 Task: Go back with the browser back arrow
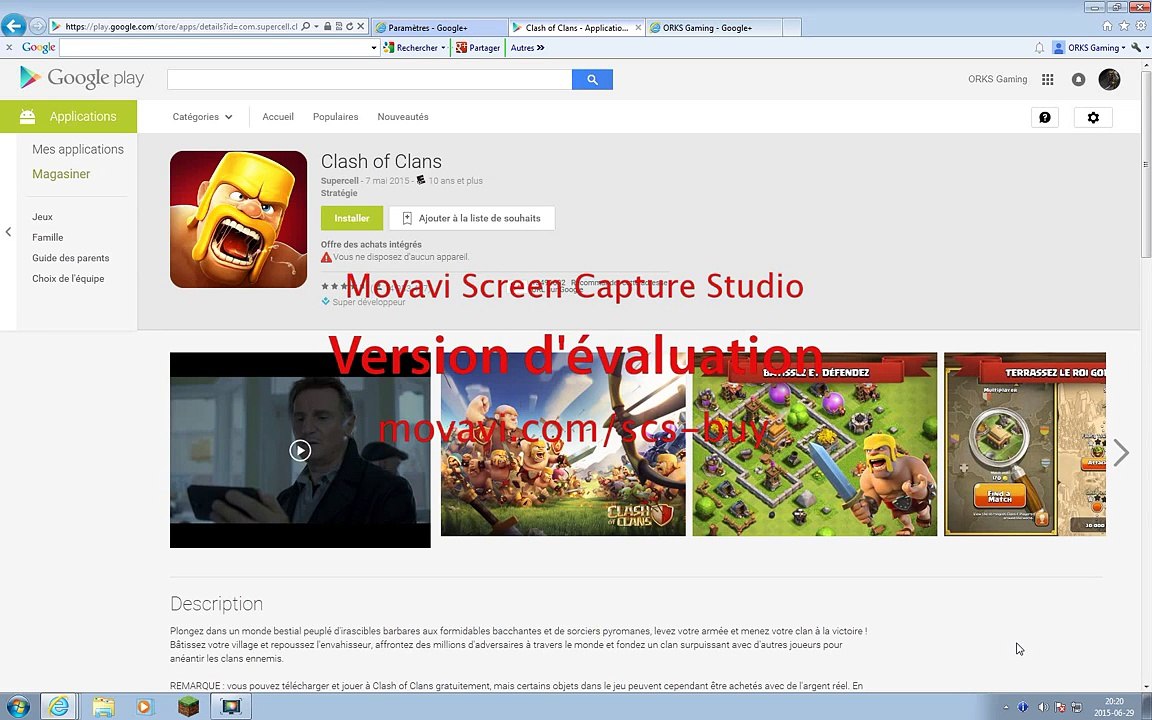13,26
